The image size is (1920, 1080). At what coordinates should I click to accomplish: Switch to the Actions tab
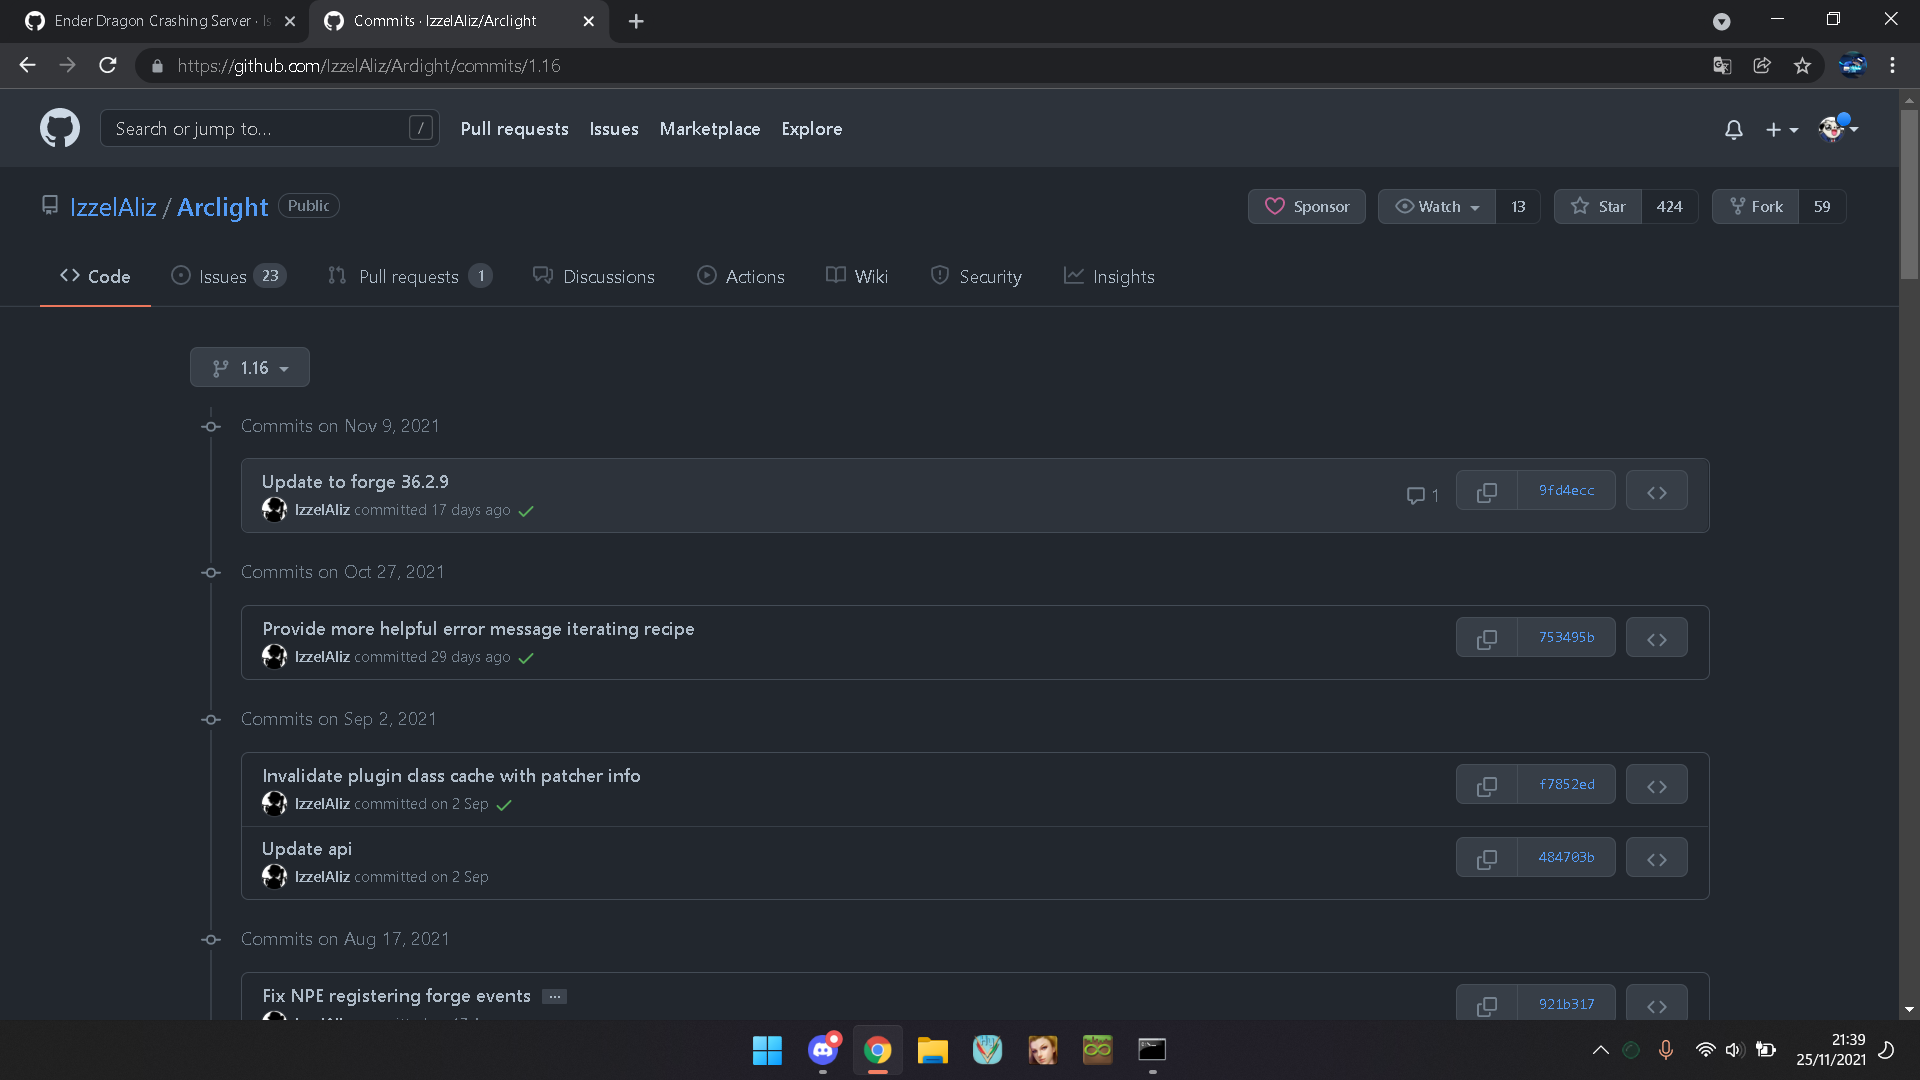[741, 276]
